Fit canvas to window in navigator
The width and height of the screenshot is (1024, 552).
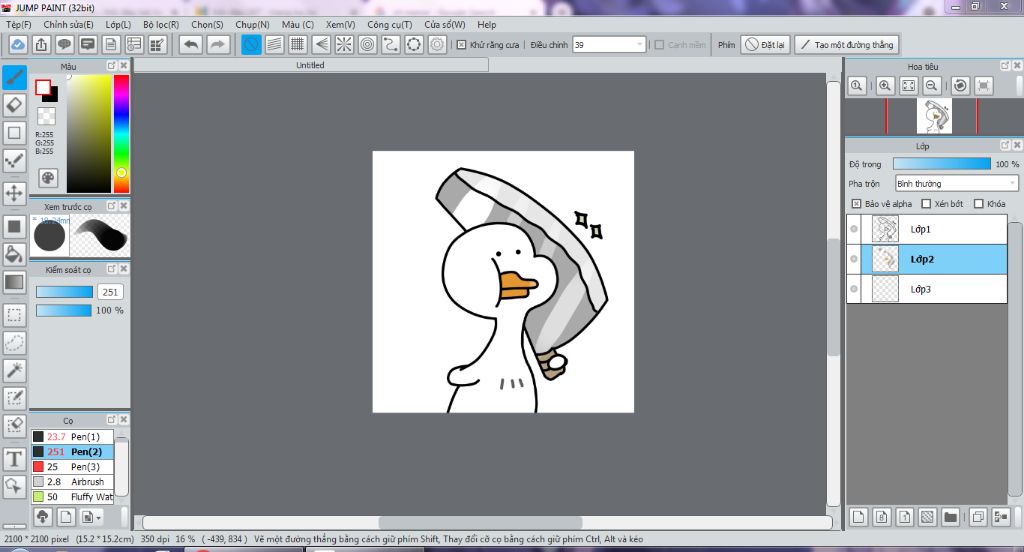(x=908, y=86)
